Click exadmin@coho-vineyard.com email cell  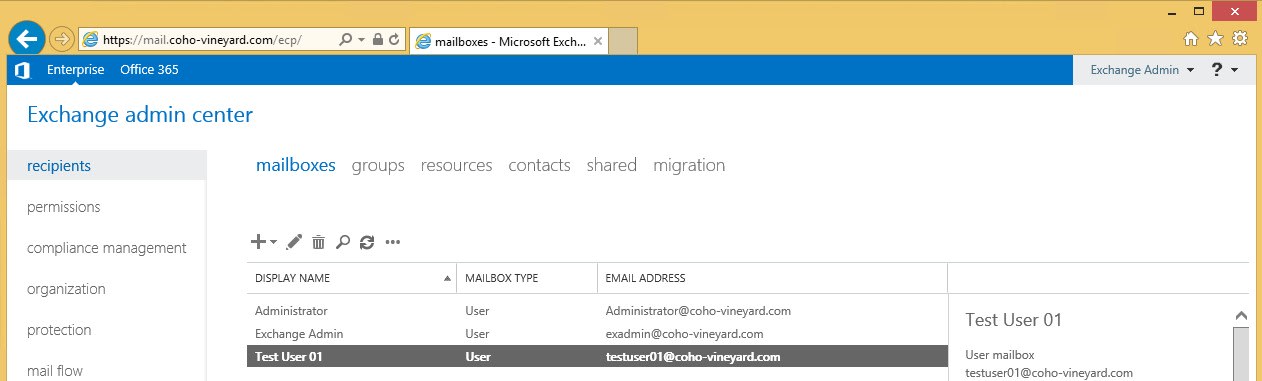(x=685, y=334)
